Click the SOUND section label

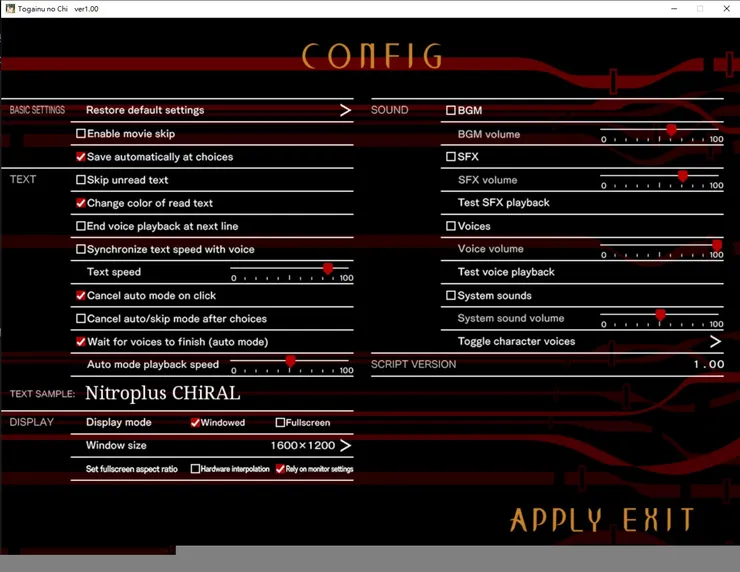click(x=389, y=110)
